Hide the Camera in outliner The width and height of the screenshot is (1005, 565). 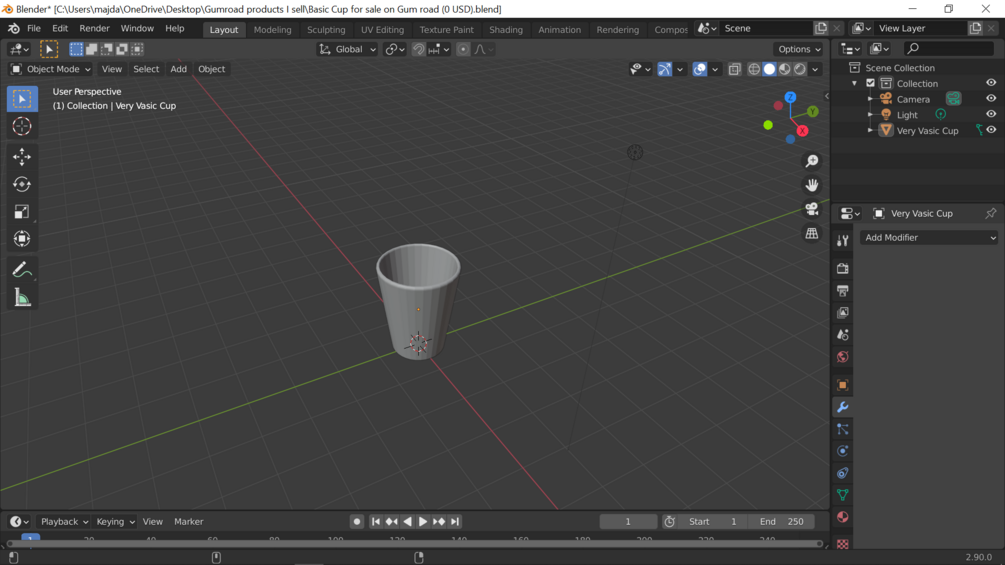coord(991,99)
